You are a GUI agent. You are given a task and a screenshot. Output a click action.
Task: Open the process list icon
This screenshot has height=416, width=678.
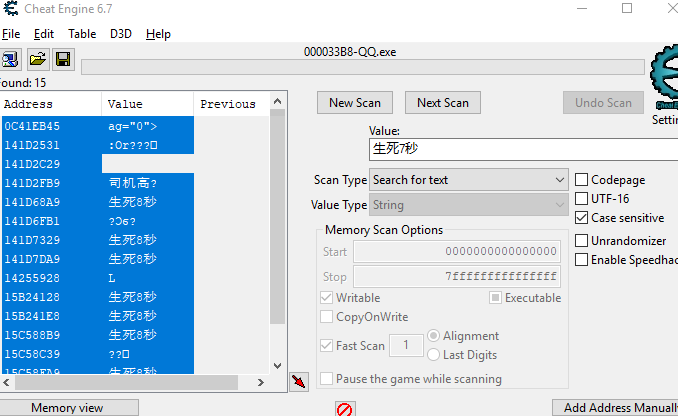[10, 59]
